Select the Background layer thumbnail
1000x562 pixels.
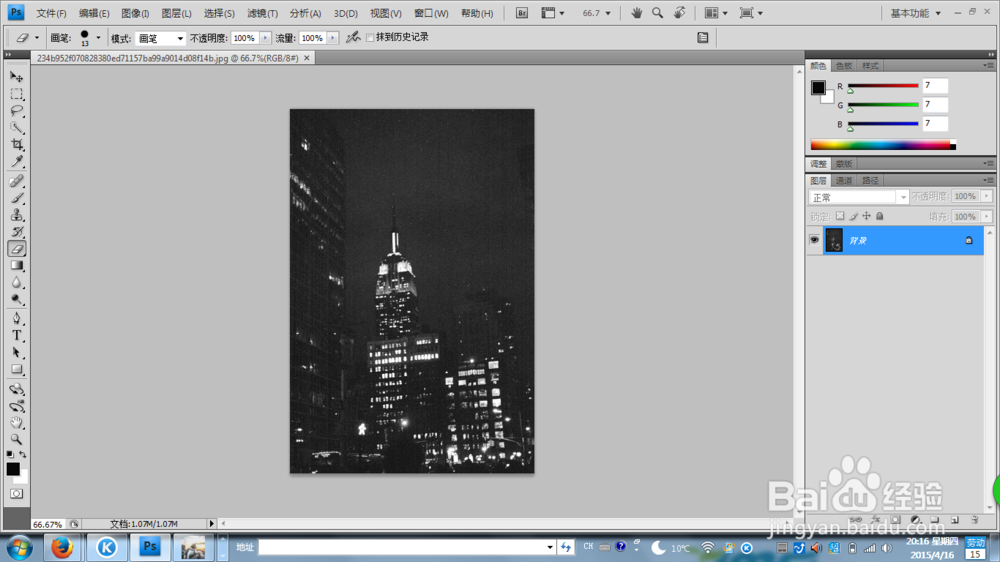point(834,240)
